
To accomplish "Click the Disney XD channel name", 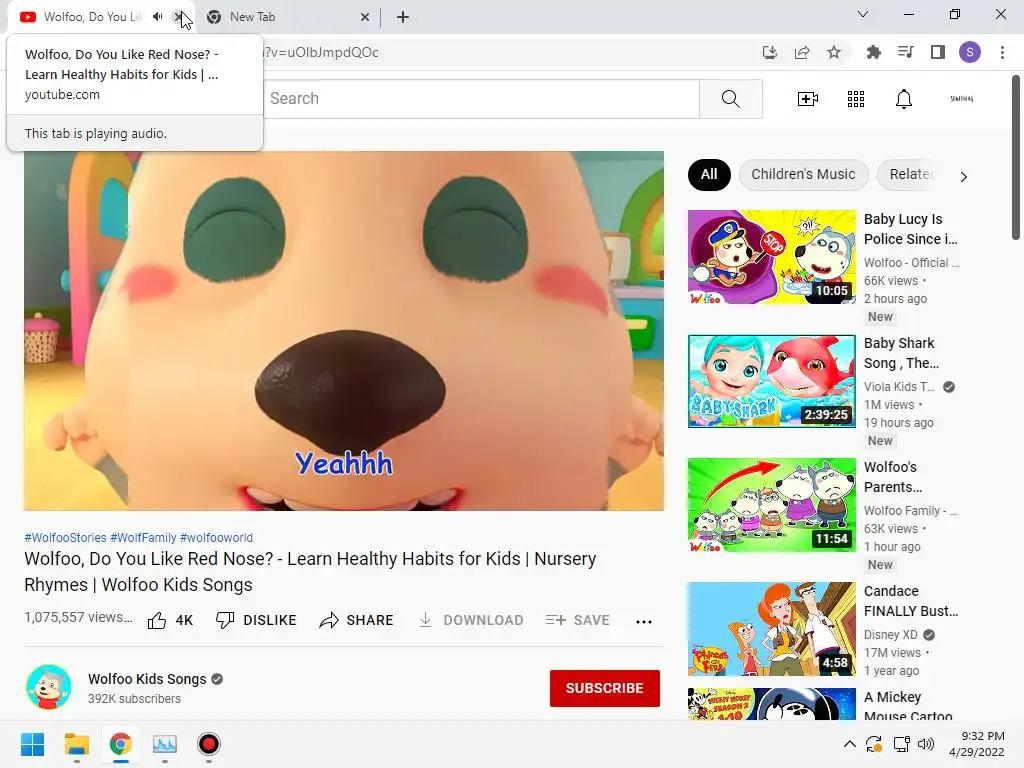I will 891,635.
